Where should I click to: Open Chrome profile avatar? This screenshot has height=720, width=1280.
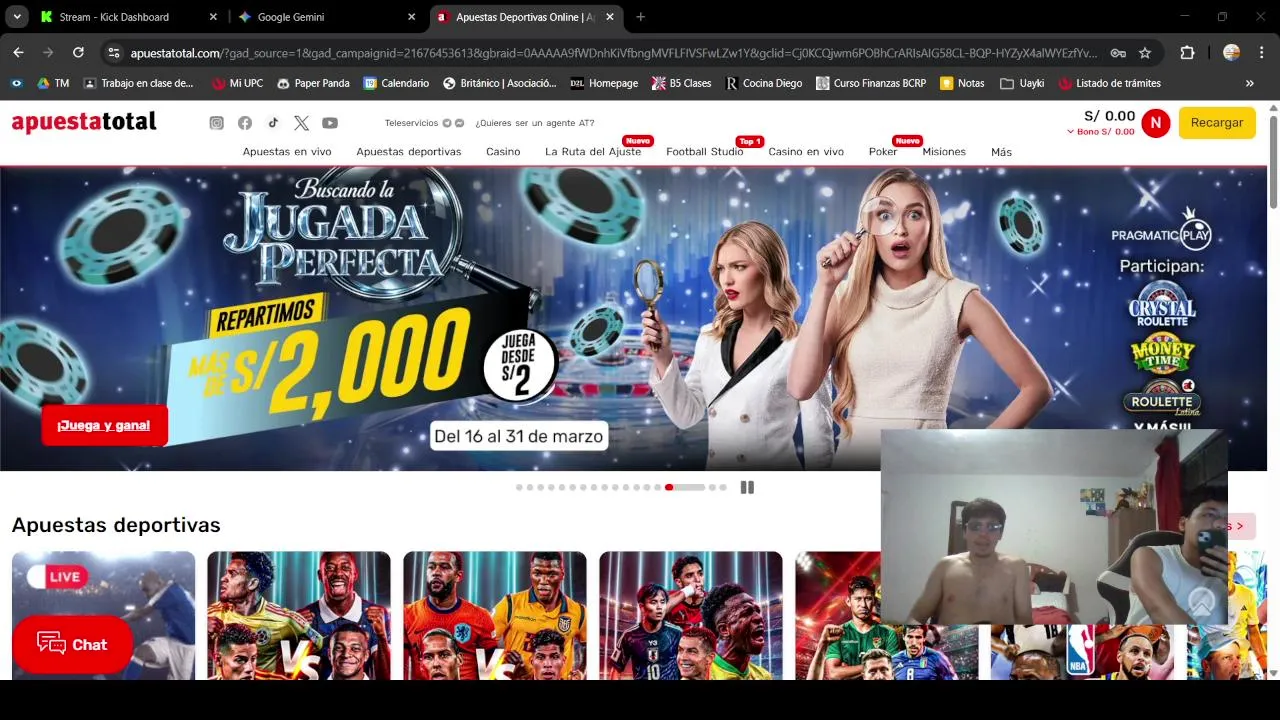1231,53
